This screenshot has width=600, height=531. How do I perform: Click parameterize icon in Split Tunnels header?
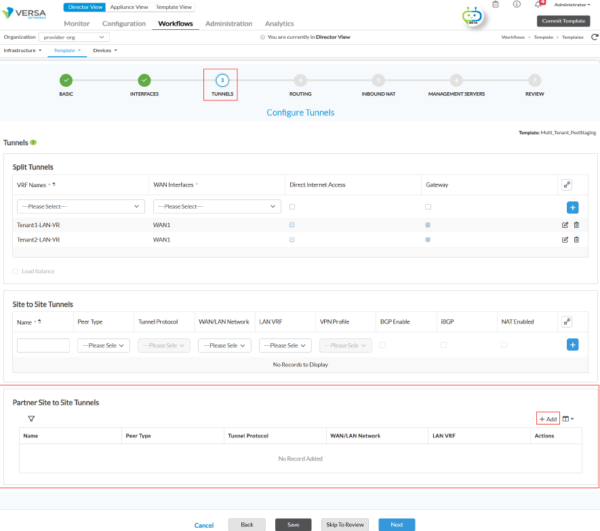(x=567, y=185)
